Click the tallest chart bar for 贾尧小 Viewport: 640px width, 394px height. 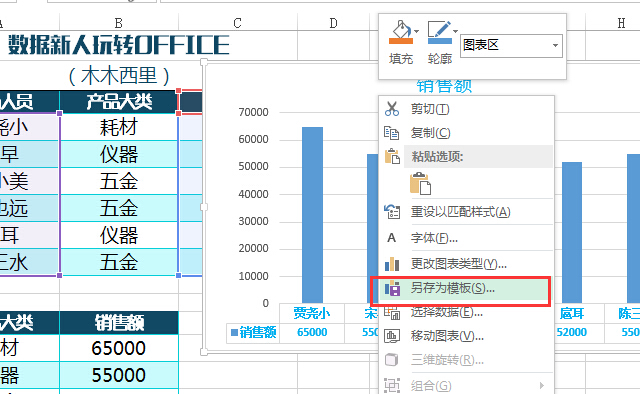312,215
